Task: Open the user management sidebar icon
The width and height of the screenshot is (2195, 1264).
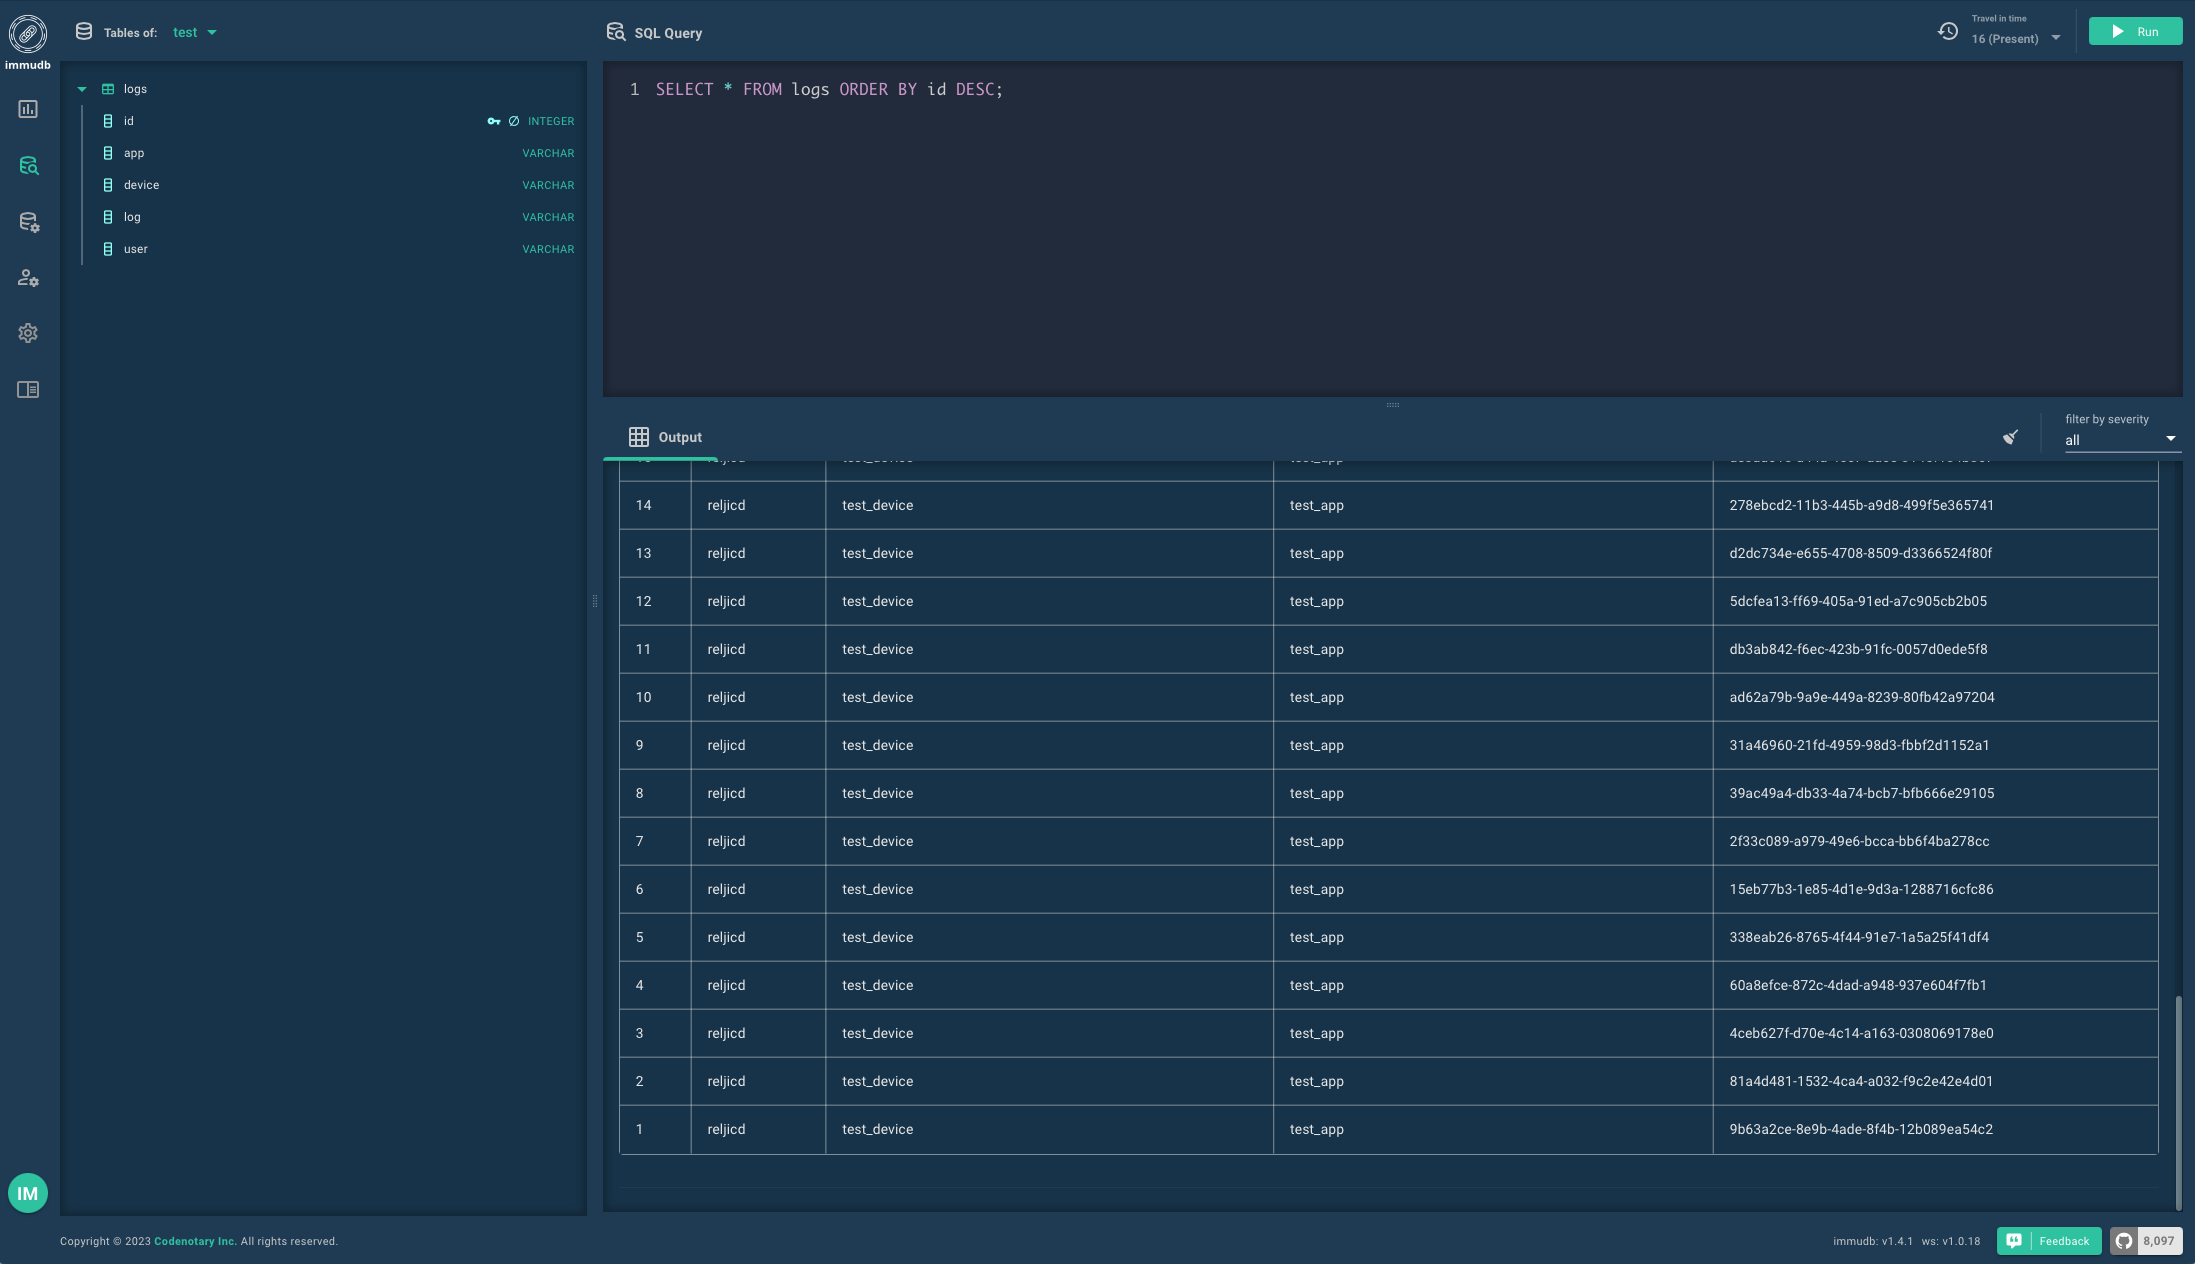Action: (x=28, y=278)
